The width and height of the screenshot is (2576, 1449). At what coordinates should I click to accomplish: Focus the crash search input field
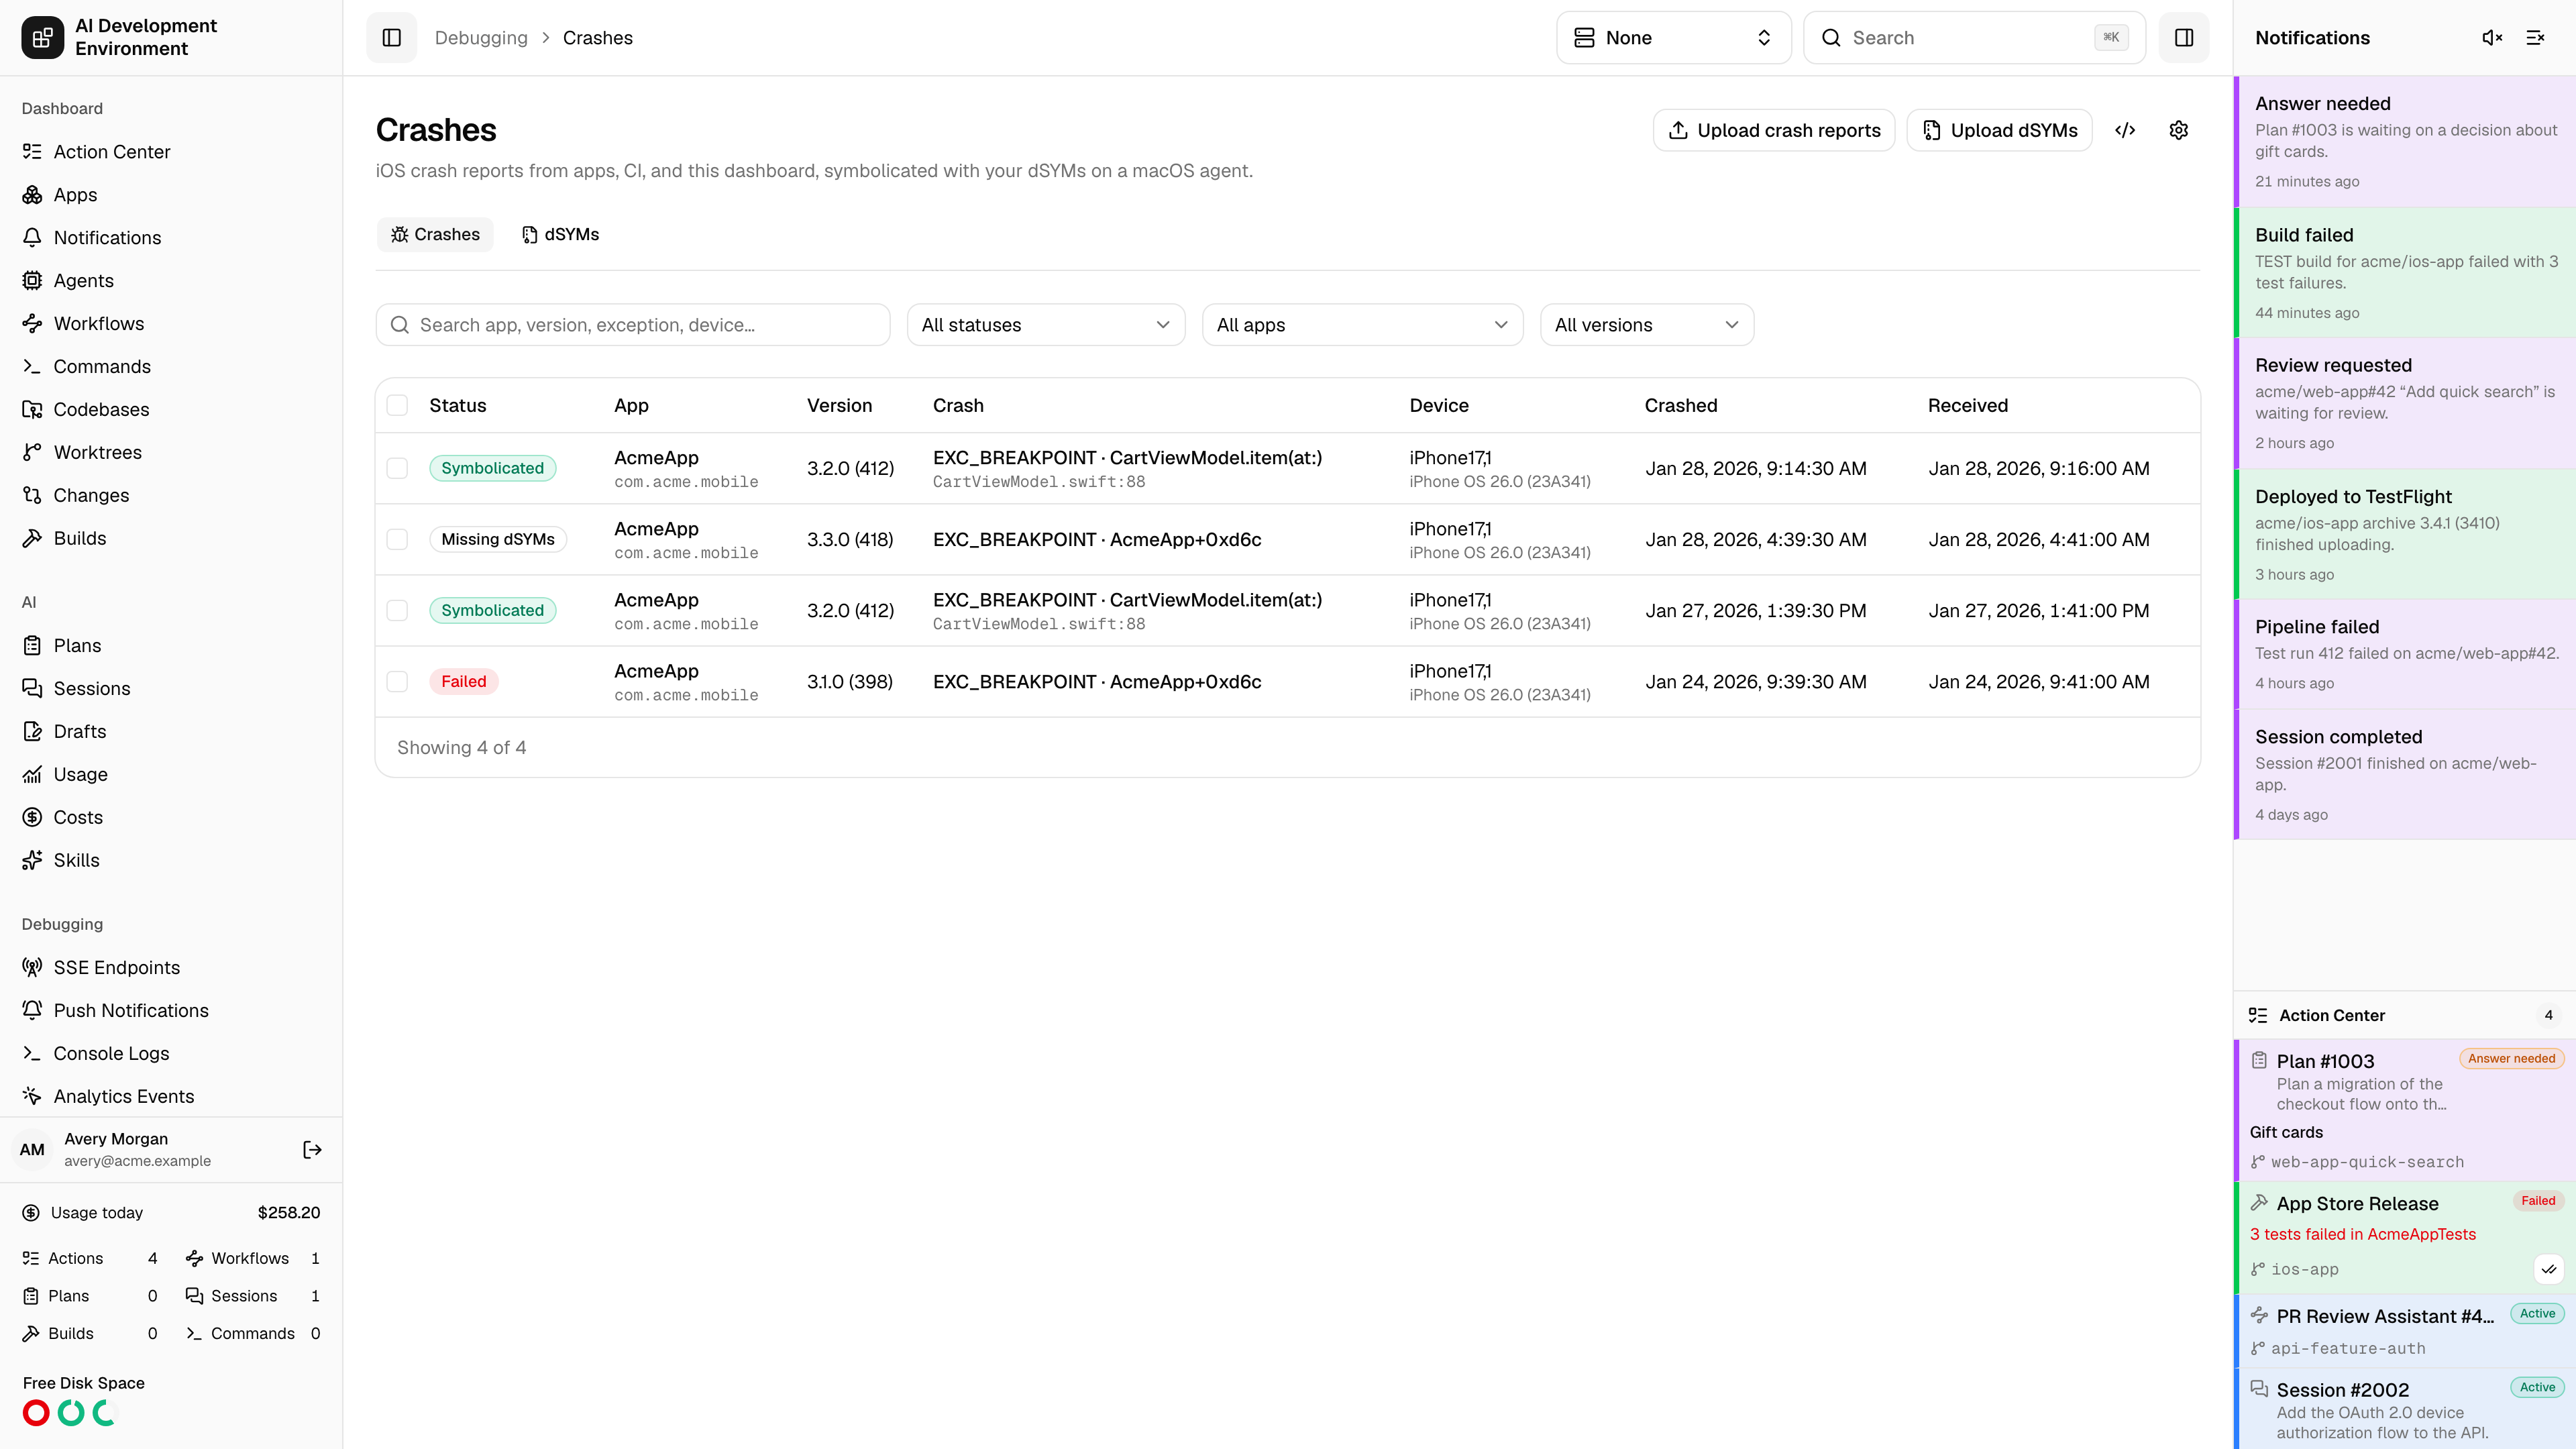pyautogui.click(x=632, y=325)
